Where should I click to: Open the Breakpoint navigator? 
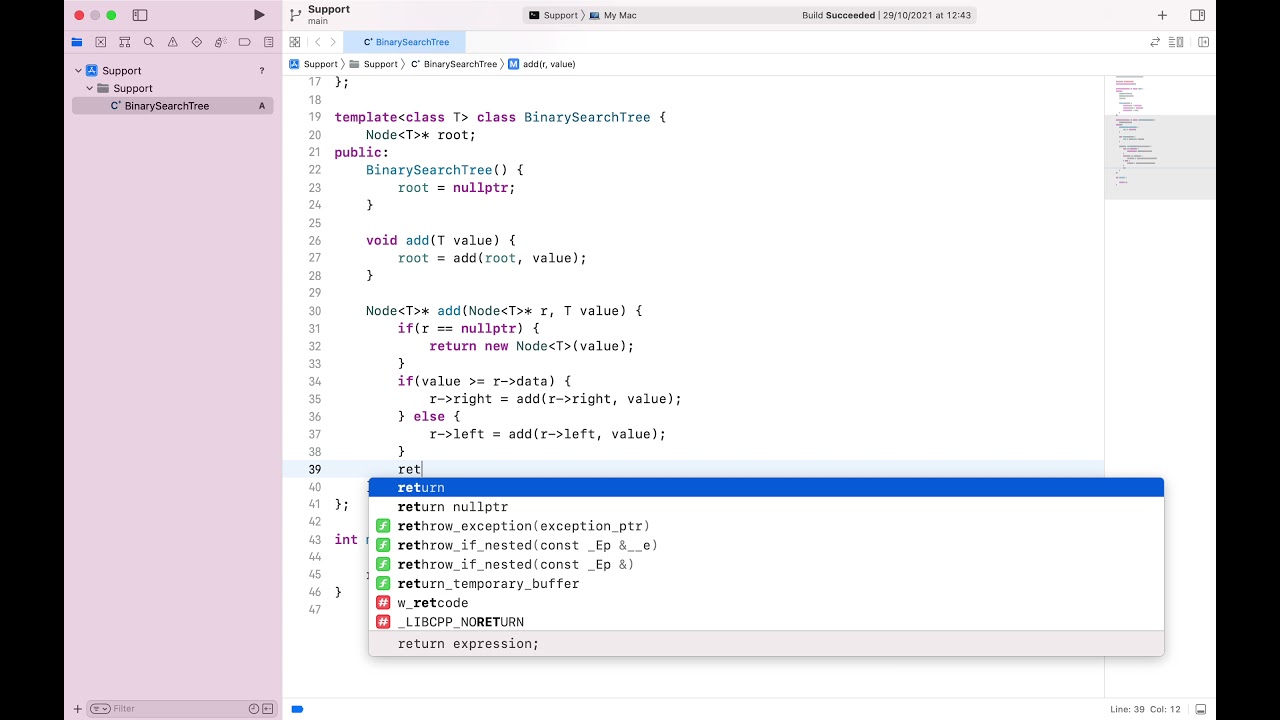pyautogui.click(x=245, y=42)
